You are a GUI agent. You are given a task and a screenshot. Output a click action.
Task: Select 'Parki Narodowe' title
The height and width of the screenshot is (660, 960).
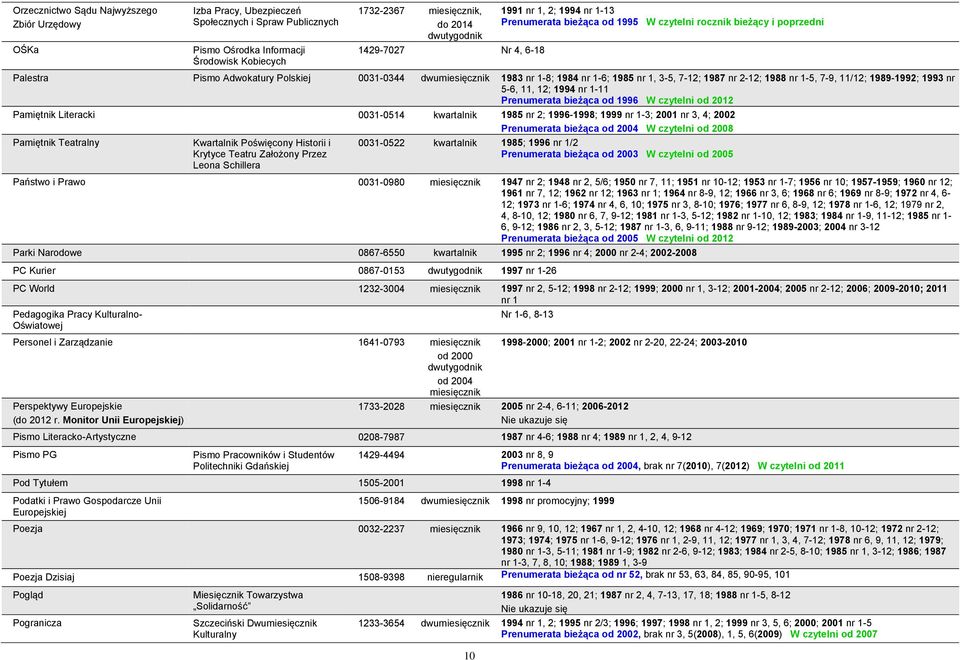pos(47,253)
